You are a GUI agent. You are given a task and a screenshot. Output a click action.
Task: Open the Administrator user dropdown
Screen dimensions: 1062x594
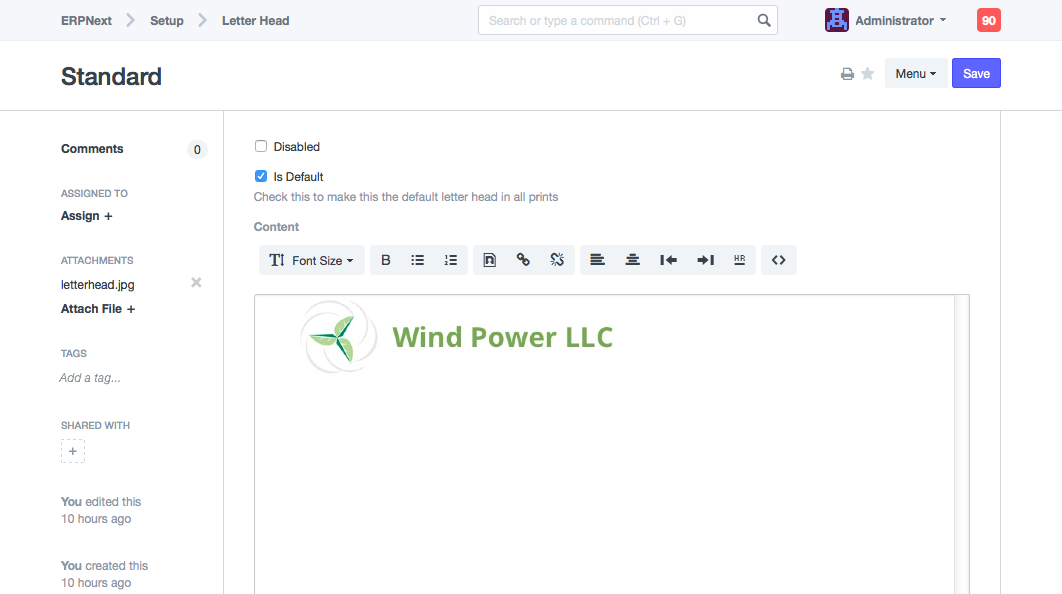click(x=886, y=20)
